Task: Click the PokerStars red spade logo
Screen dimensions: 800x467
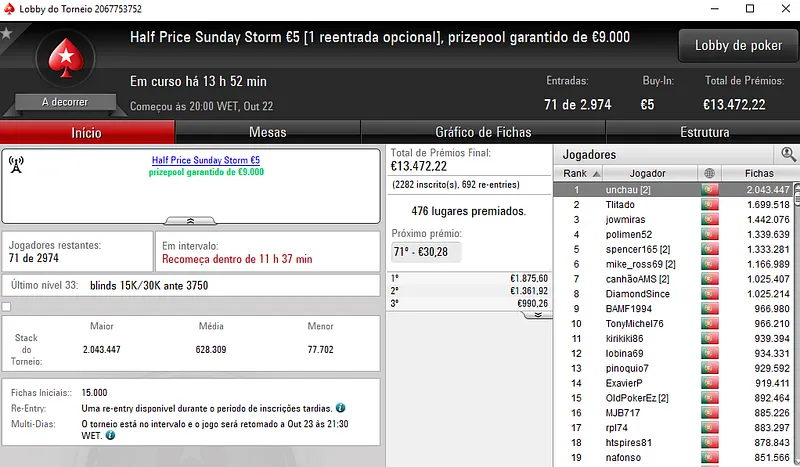Action: pos(65,58)
